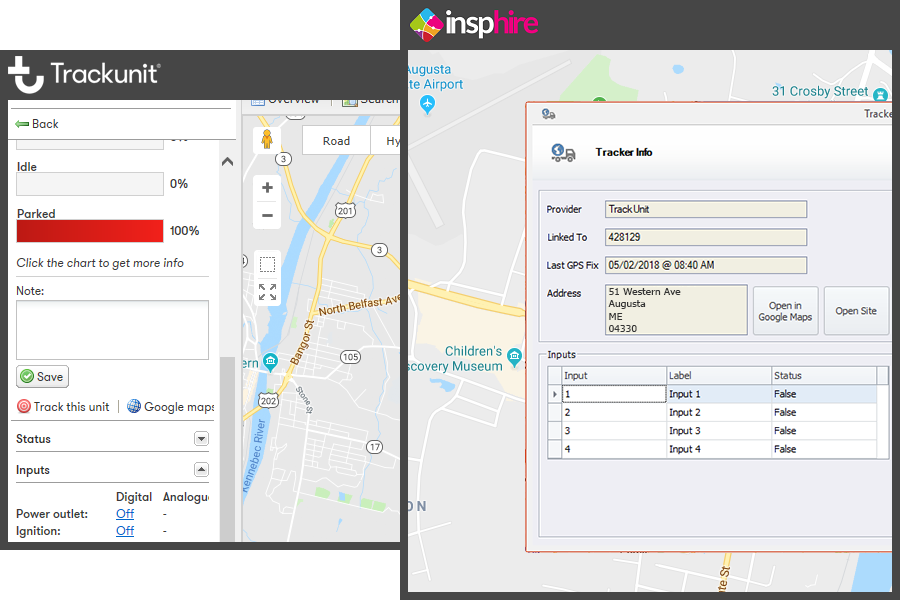Viewport: 900px width, 600px height.
Task: Toggle Ignition from Off
Action: 124,530
